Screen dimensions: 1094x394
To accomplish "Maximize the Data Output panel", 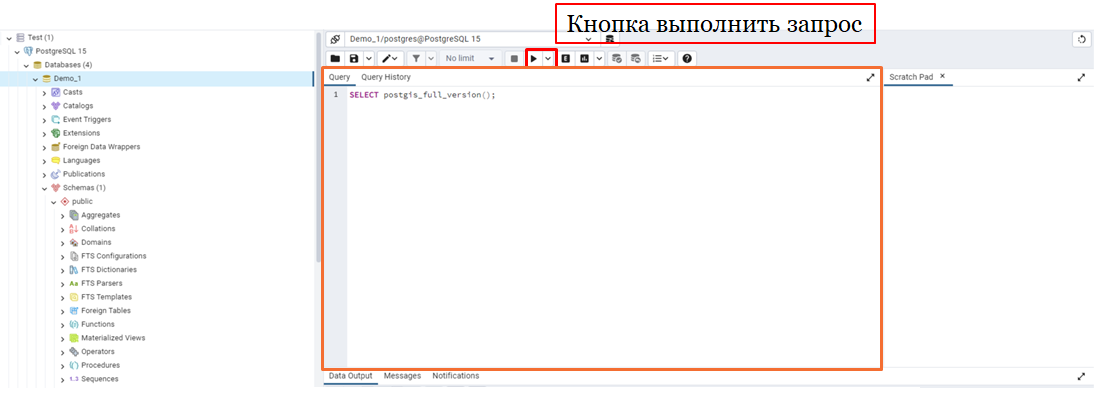I will (x=1081, y=376).
